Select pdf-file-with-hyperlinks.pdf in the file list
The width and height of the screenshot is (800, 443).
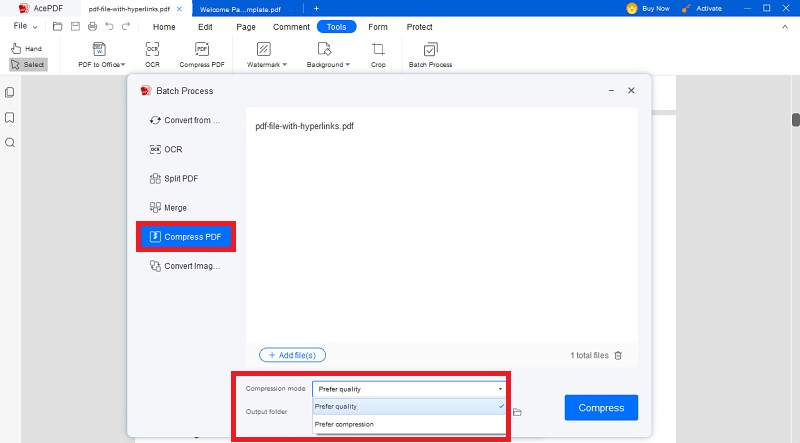(x=305, y=126)
